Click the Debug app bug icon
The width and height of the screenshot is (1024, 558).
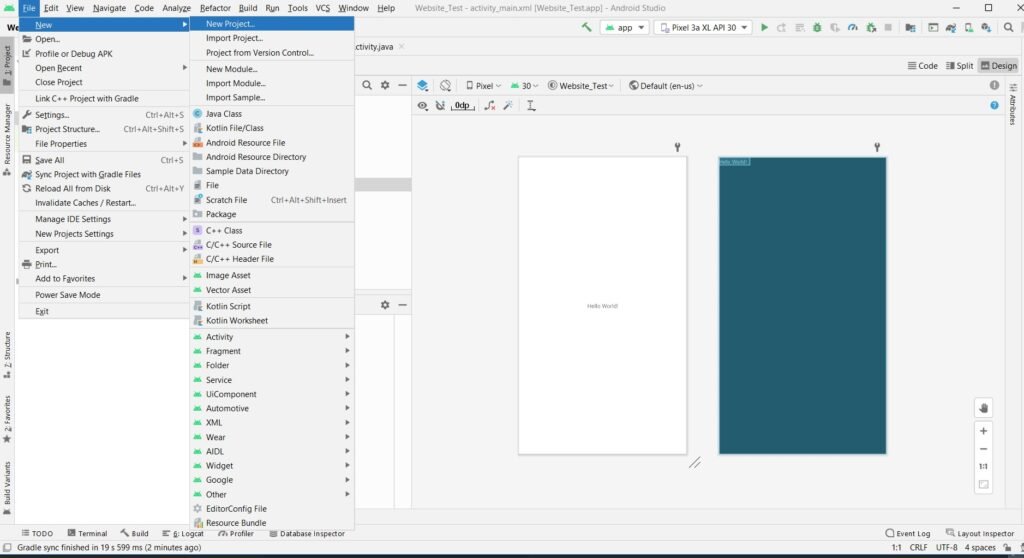[817, 27]
